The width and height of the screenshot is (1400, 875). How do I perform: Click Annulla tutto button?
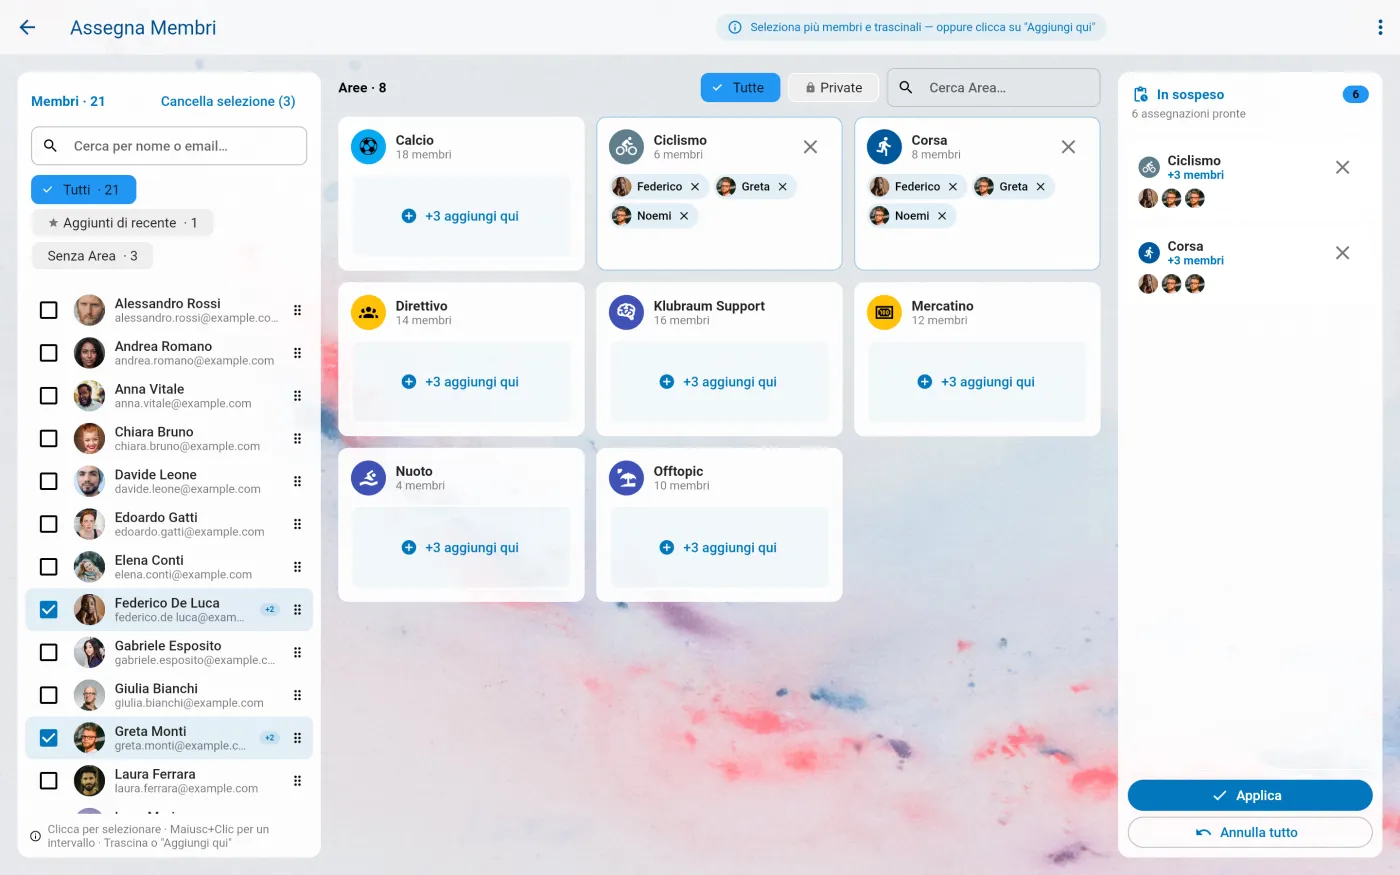coord(1250,833)
